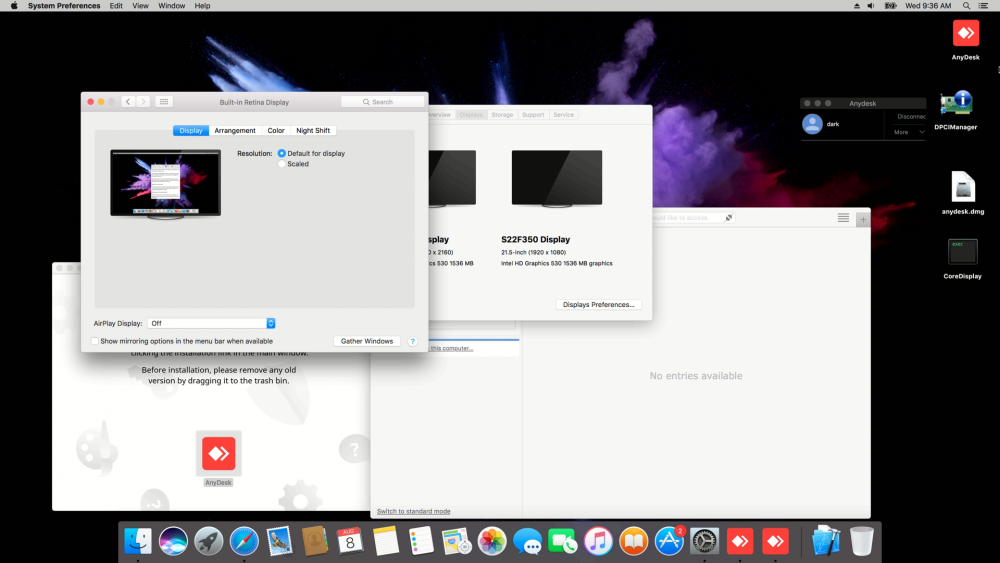Go back in System Preferences
Viewport: 1000px width, 563px height.
[x=128, y=102]
